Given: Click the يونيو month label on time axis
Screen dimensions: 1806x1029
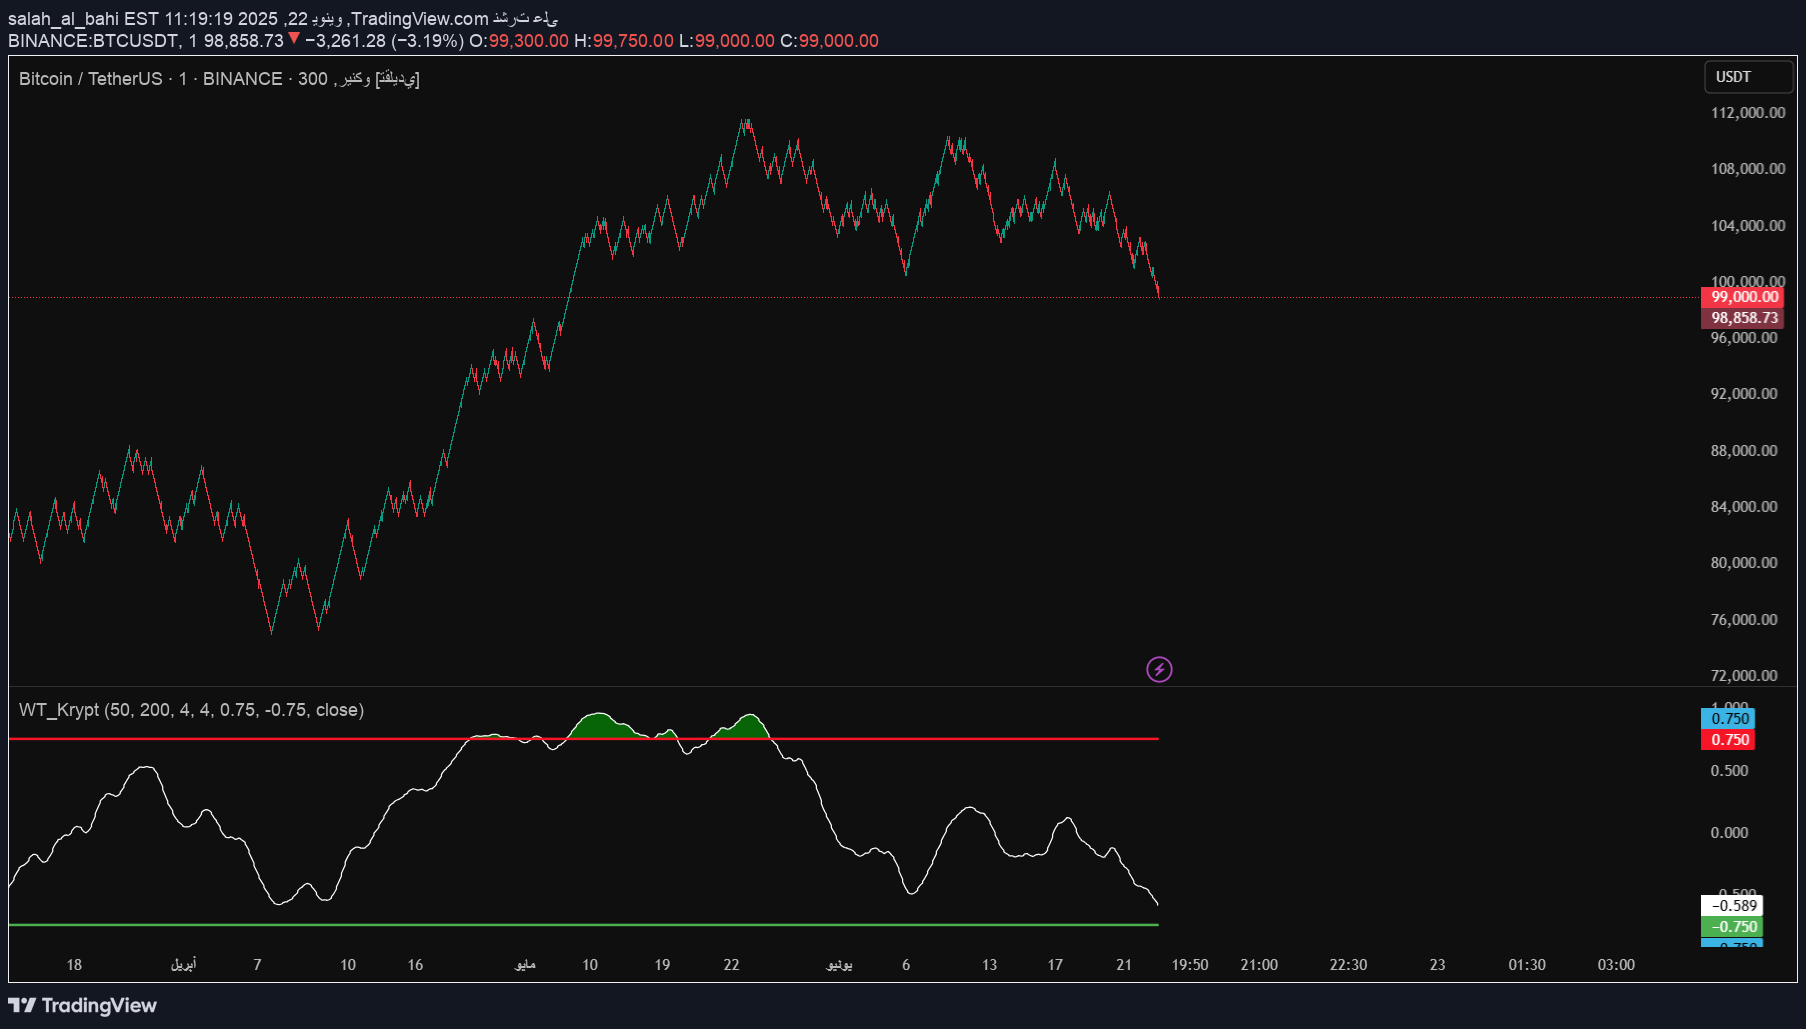Looking at the screenshot, I should (x=839, y=965).
